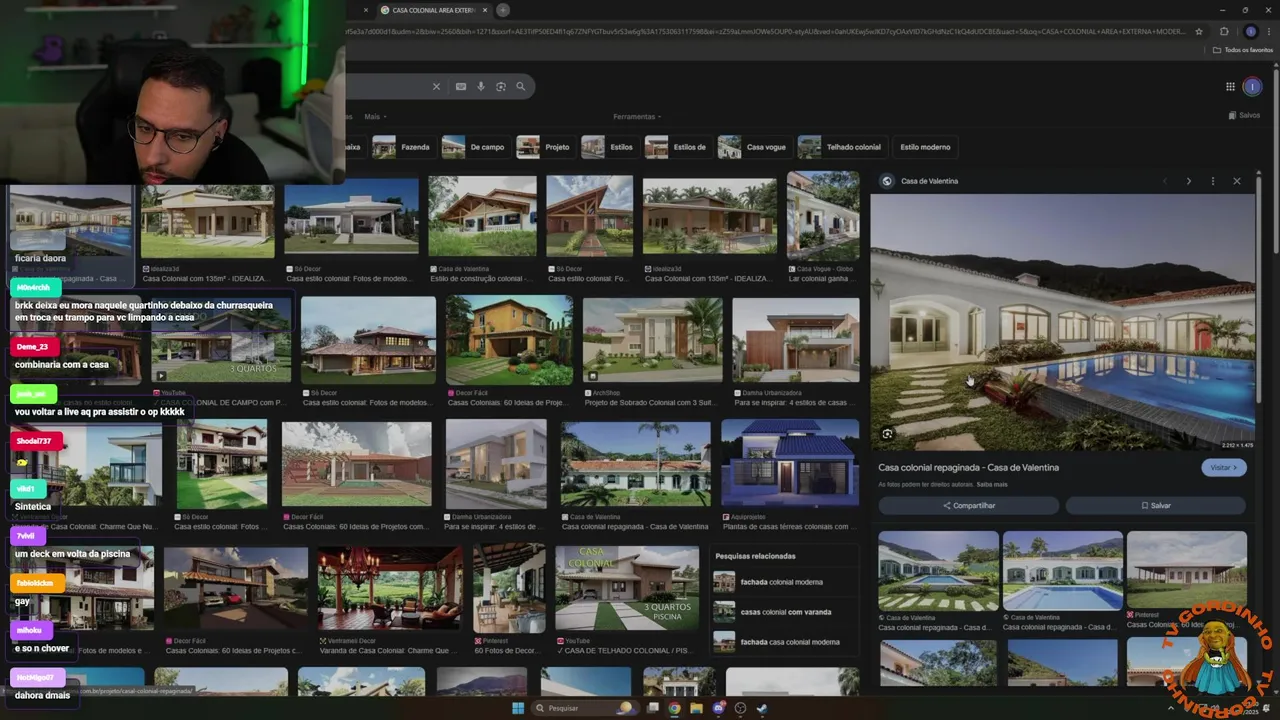Open Task View on the taskbar
The height and width of the screenshot is (720, 1280).
coord(653,708)
